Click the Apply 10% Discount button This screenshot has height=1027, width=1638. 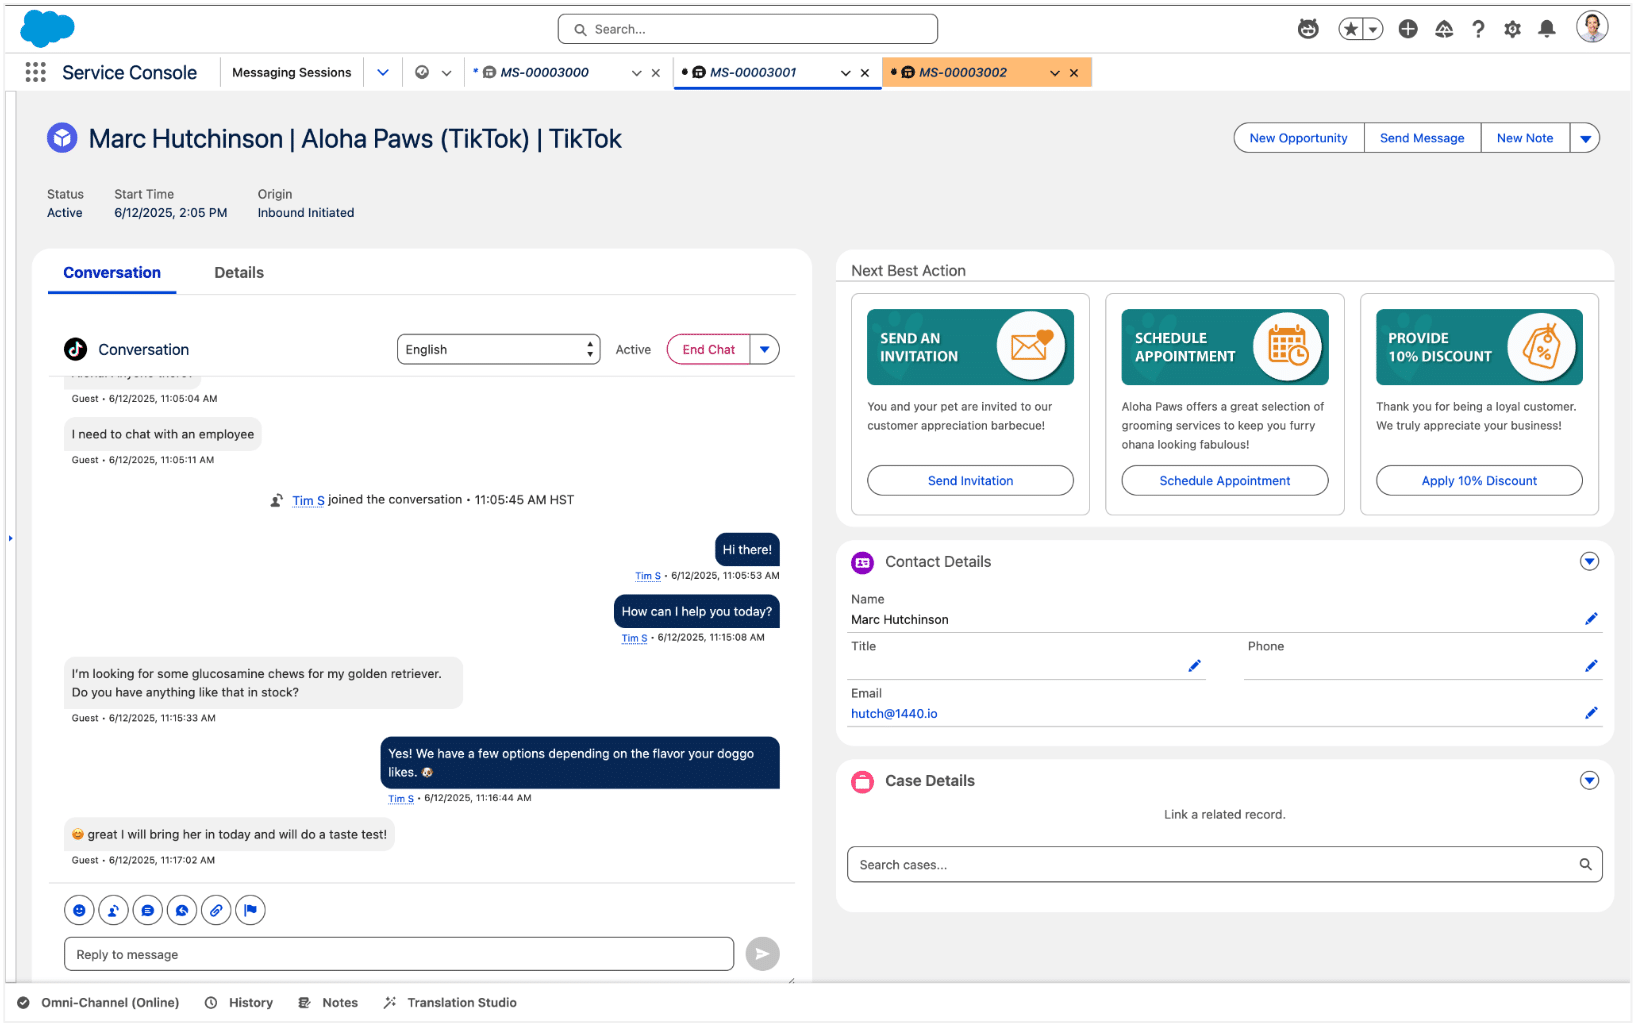click(1479, 481)
